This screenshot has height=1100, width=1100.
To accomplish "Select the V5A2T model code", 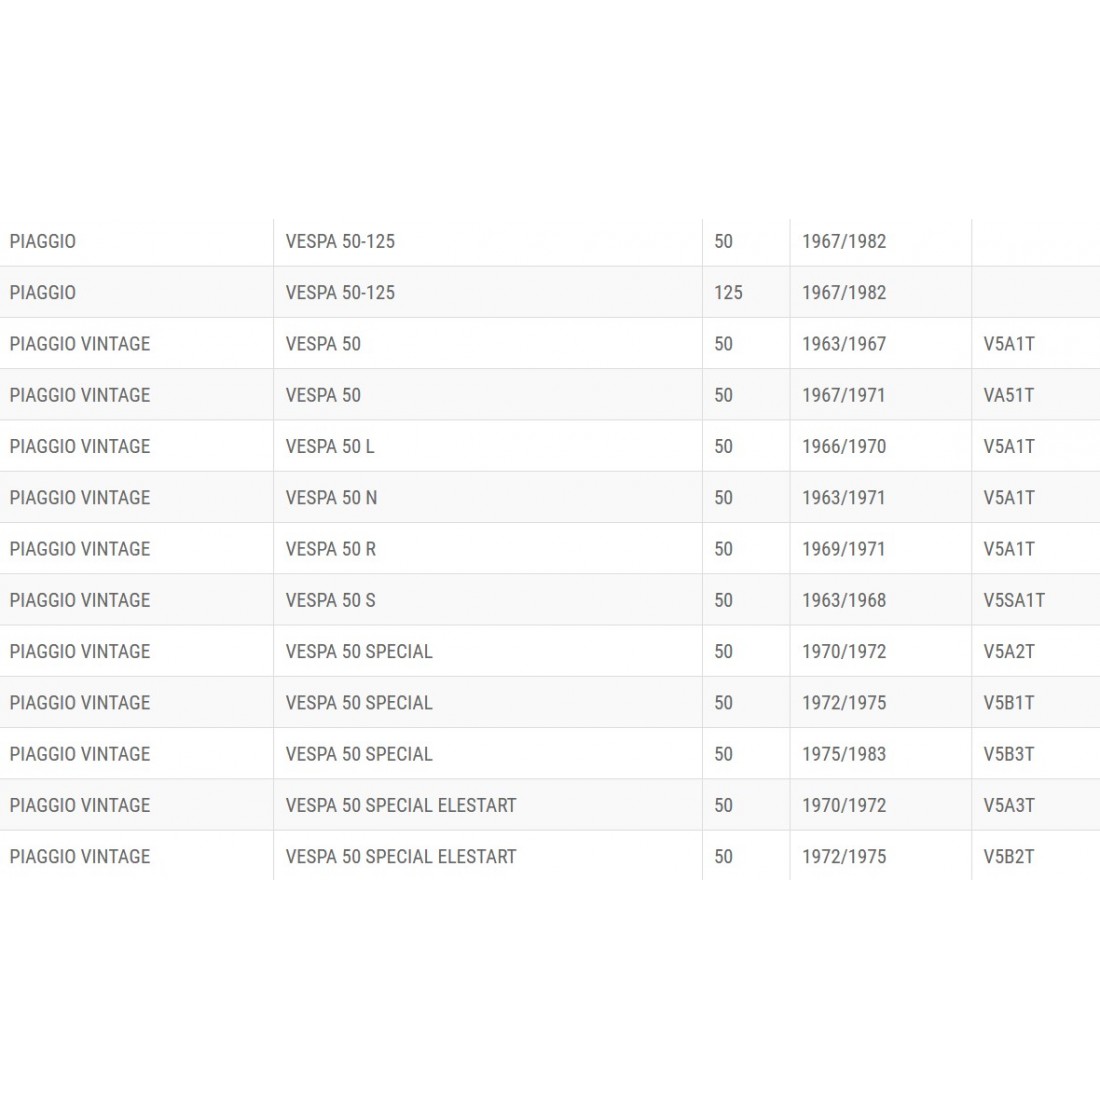I will click(1009, 651).
